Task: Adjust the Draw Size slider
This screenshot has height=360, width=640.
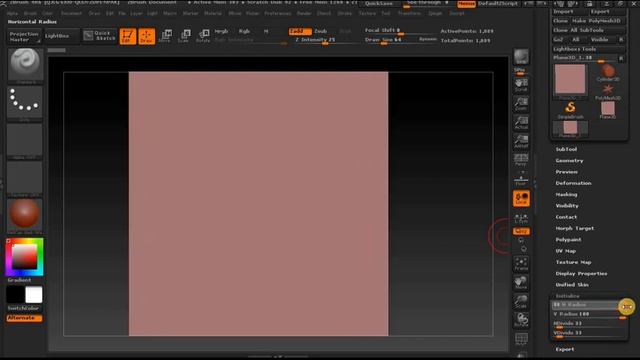Action: (x=390, y=40)
